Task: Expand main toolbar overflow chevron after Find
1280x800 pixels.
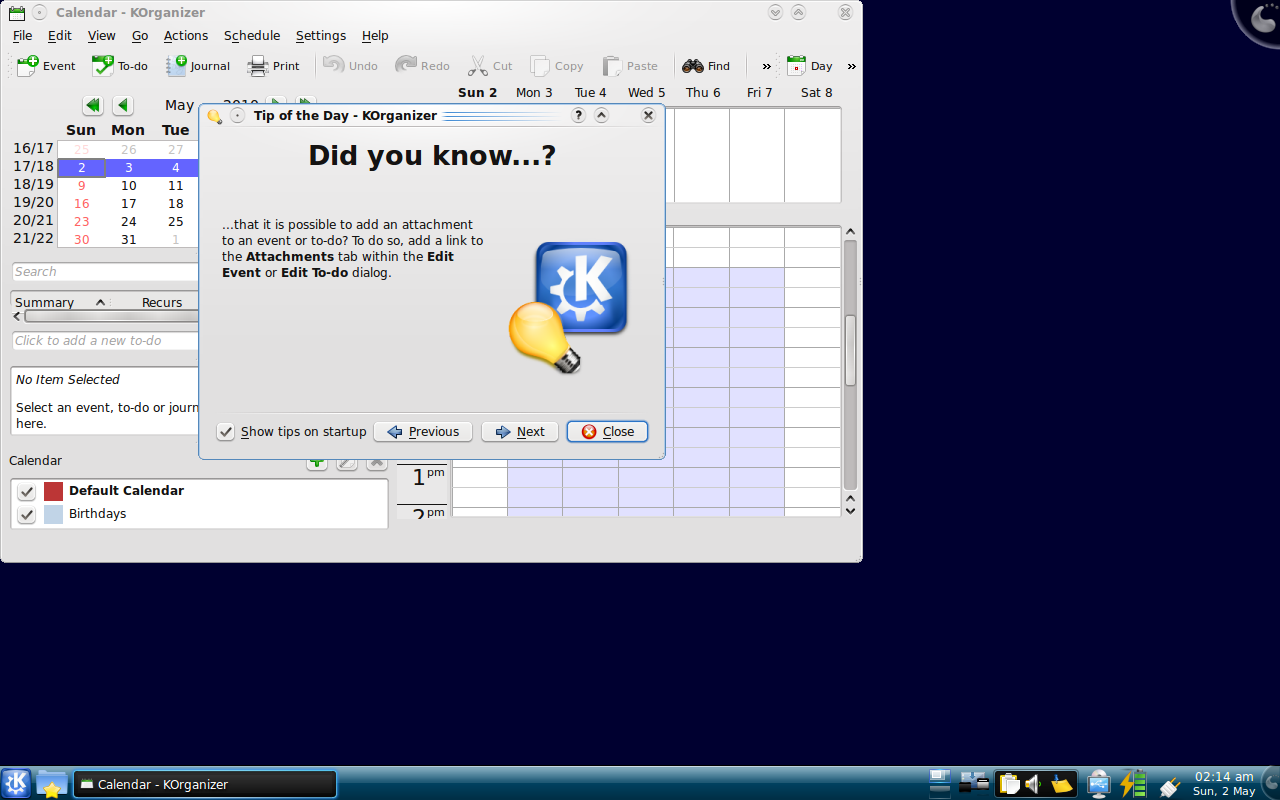Action: click(x=767, y=66)
